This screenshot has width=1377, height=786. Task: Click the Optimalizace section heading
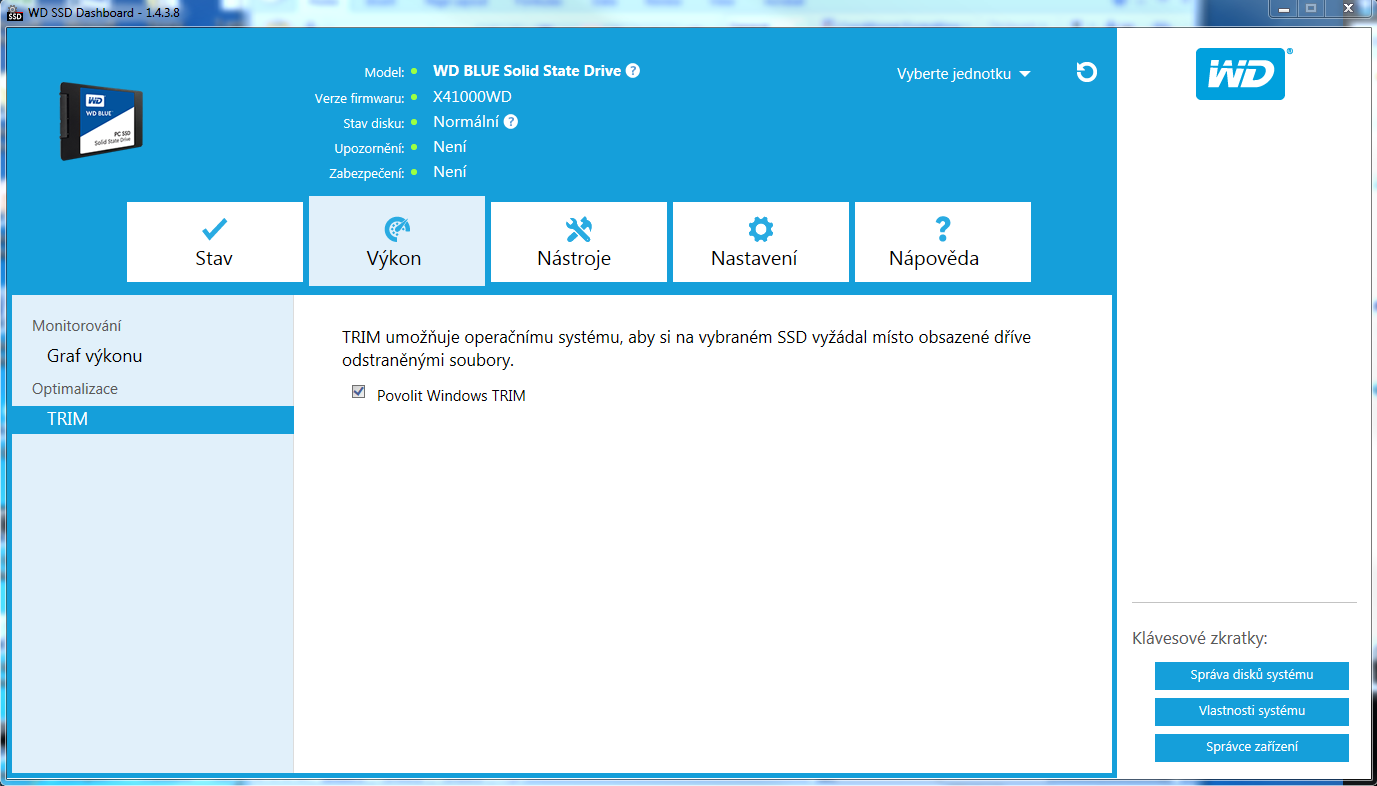click(x=75, y=389)
